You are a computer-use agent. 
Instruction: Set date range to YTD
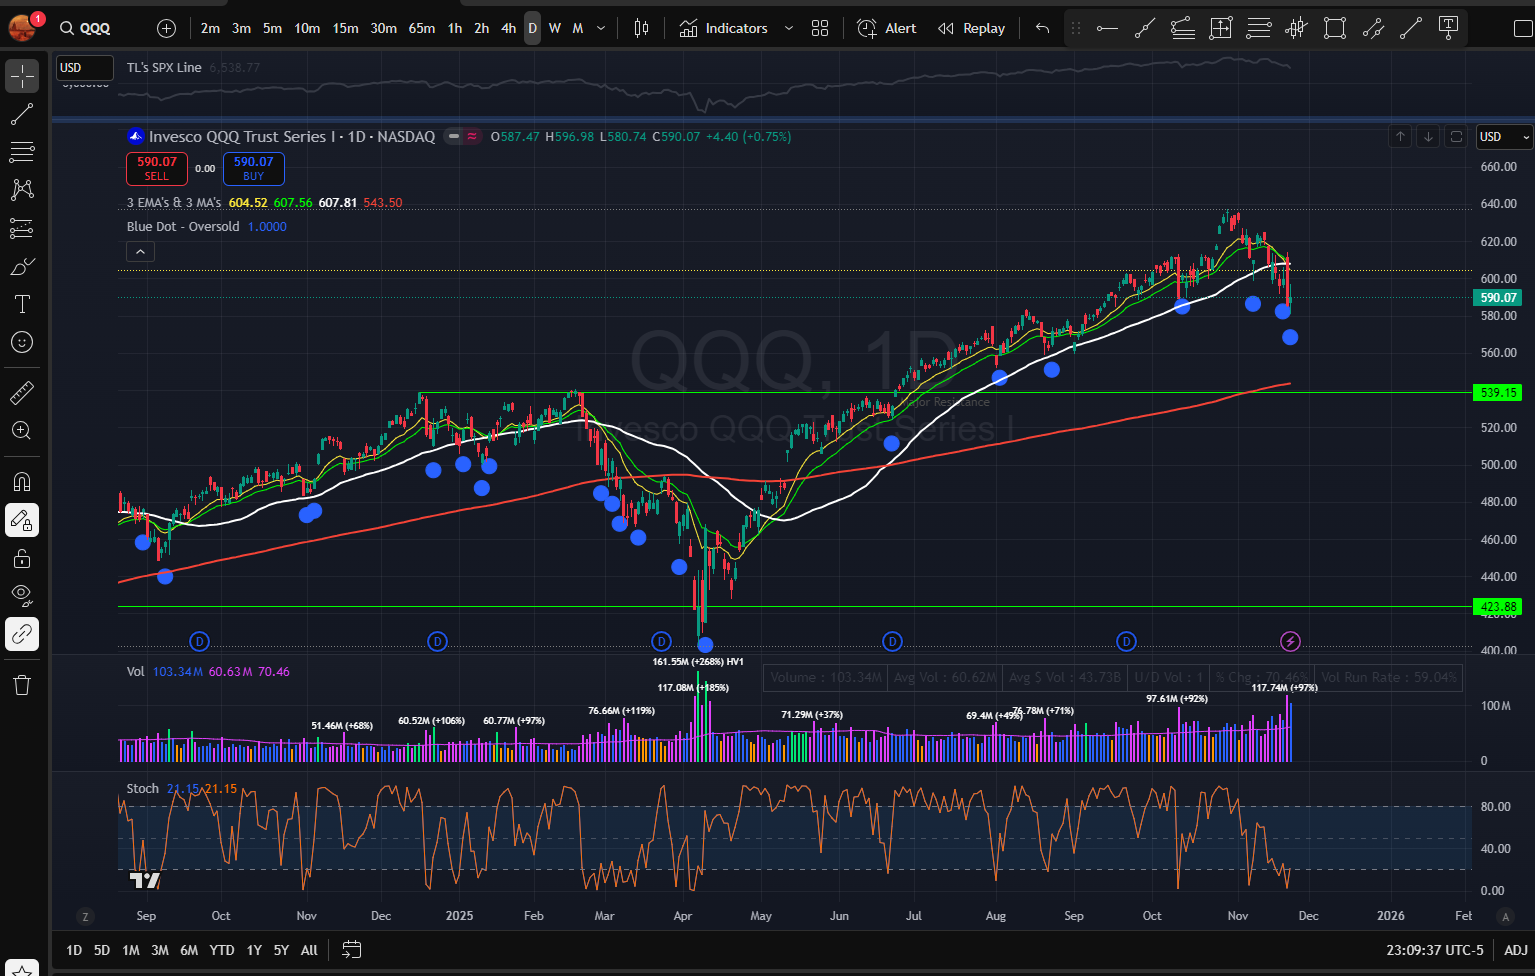[222, 950]
